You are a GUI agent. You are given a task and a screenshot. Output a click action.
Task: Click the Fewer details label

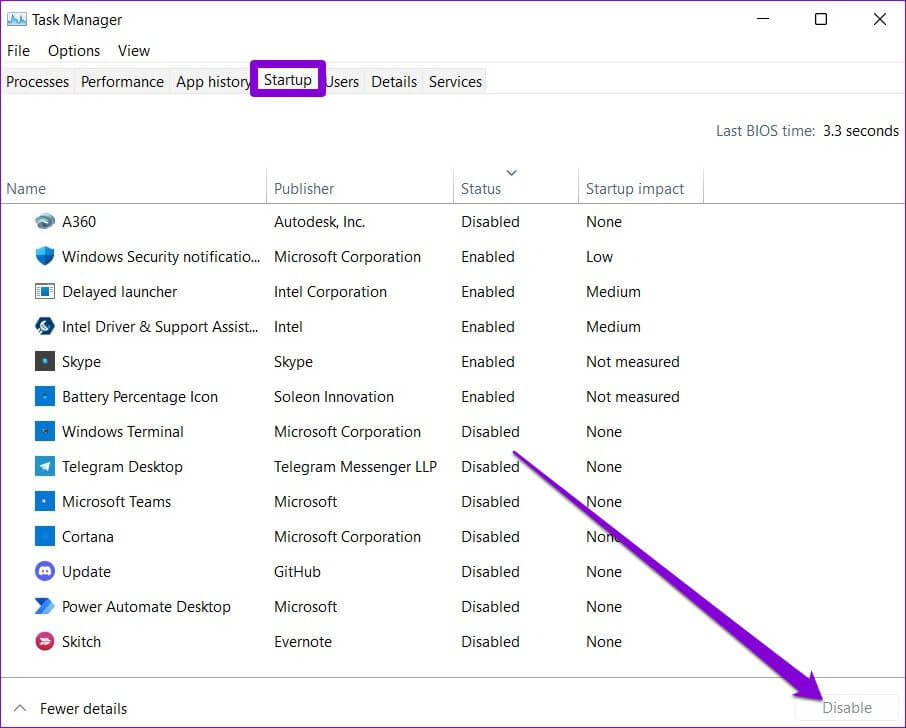[83, 708]
